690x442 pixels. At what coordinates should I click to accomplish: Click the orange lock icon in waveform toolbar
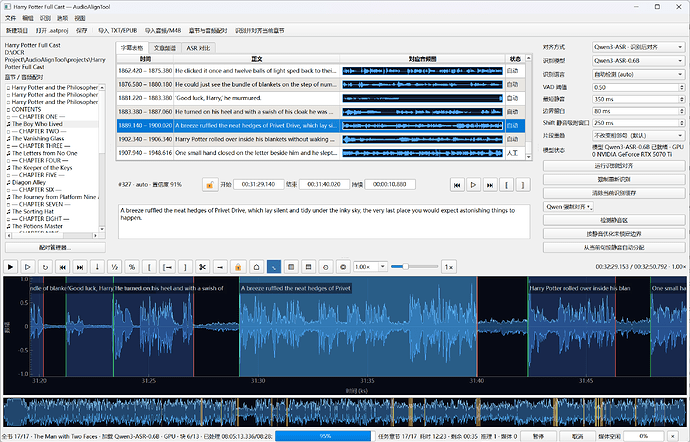[238, 267]
